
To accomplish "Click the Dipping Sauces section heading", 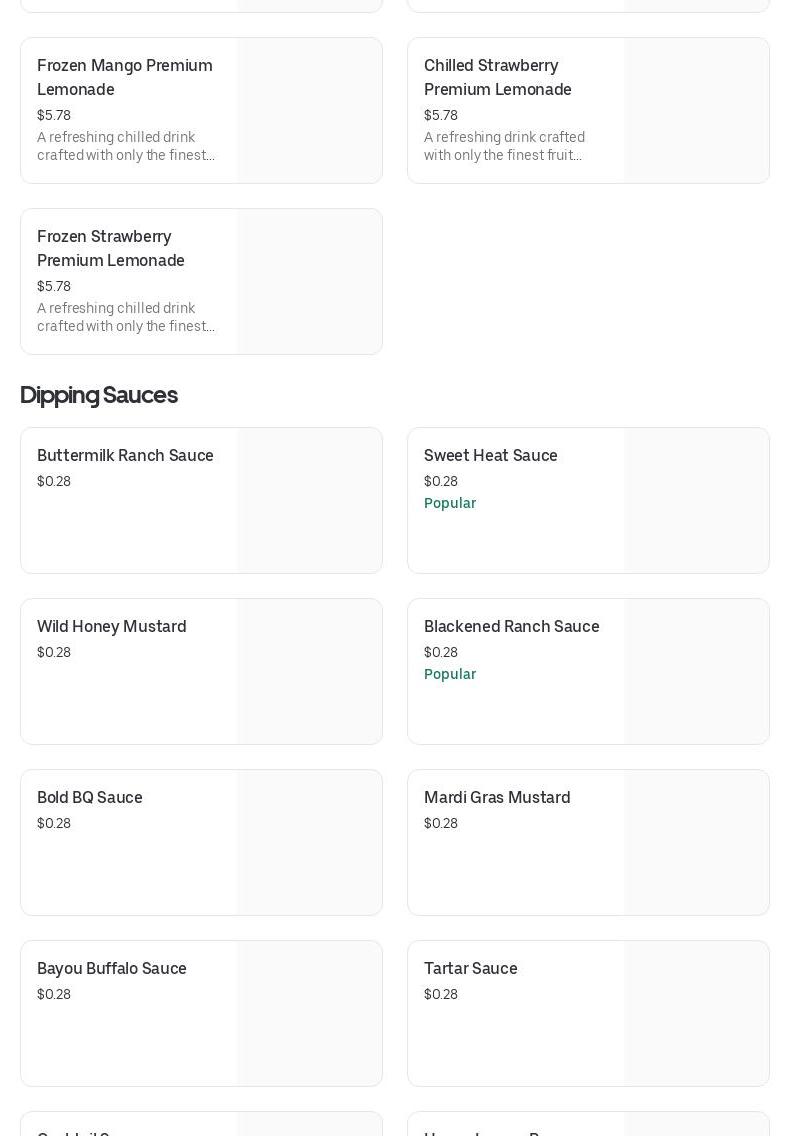I will [99, 395].
